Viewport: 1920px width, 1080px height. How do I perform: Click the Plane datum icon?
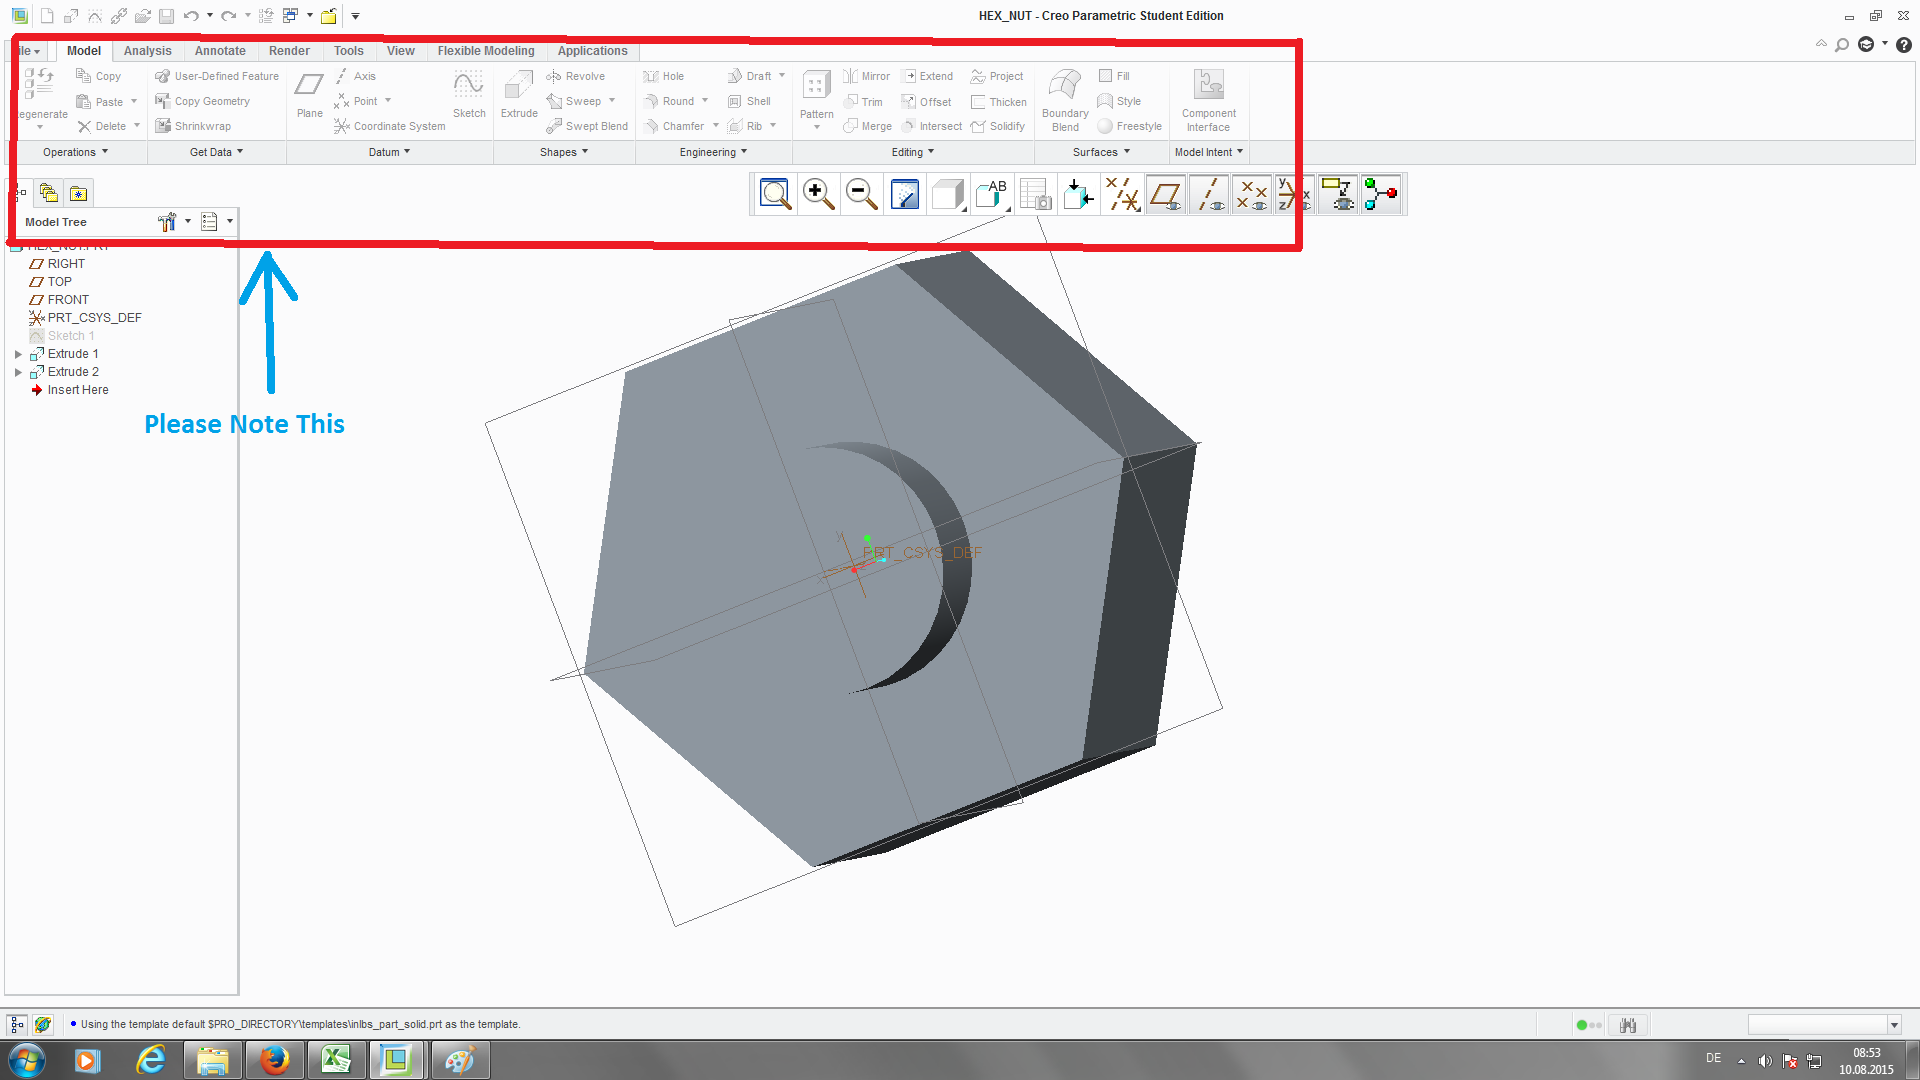pos(310,95)
